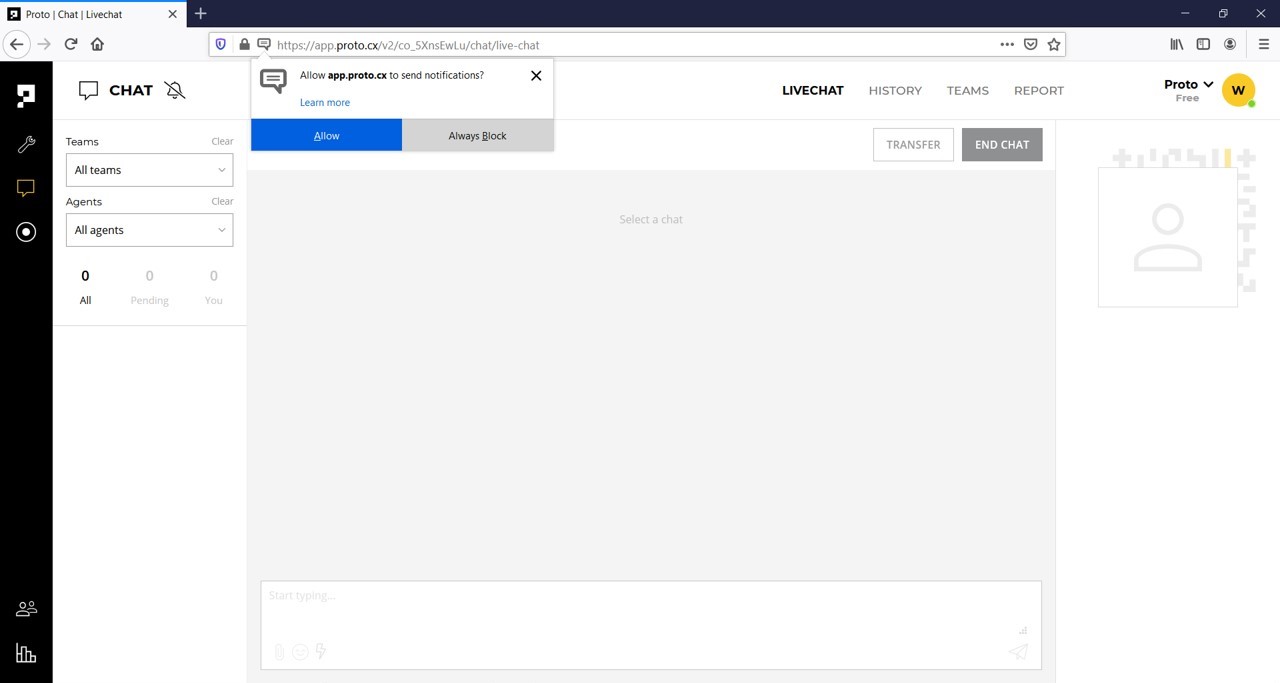Clear the Teams filter
Image resolution: width=1280 pixels, height=683 pixels.
pyautogui.click(x=222, y=141)
